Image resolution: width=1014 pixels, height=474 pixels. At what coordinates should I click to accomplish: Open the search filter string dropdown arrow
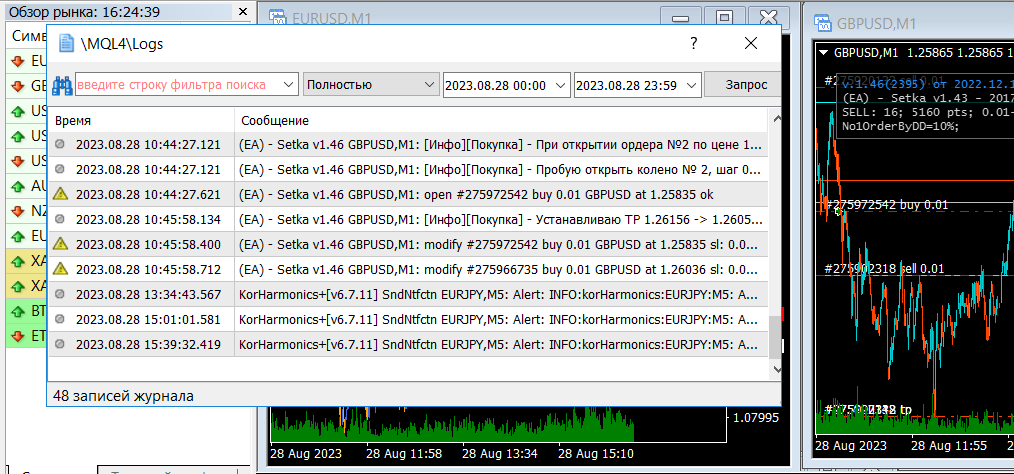click(289, 85)
